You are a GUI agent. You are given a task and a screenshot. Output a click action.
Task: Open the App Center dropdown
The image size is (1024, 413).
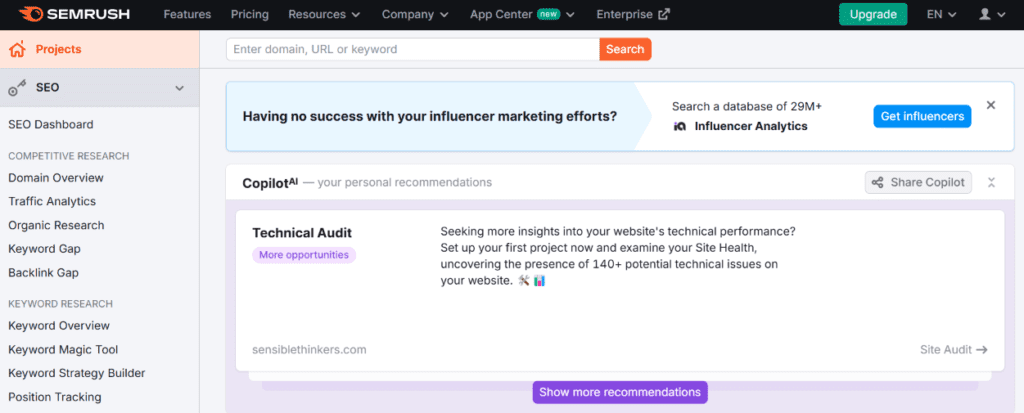click(x=522, y=15)
